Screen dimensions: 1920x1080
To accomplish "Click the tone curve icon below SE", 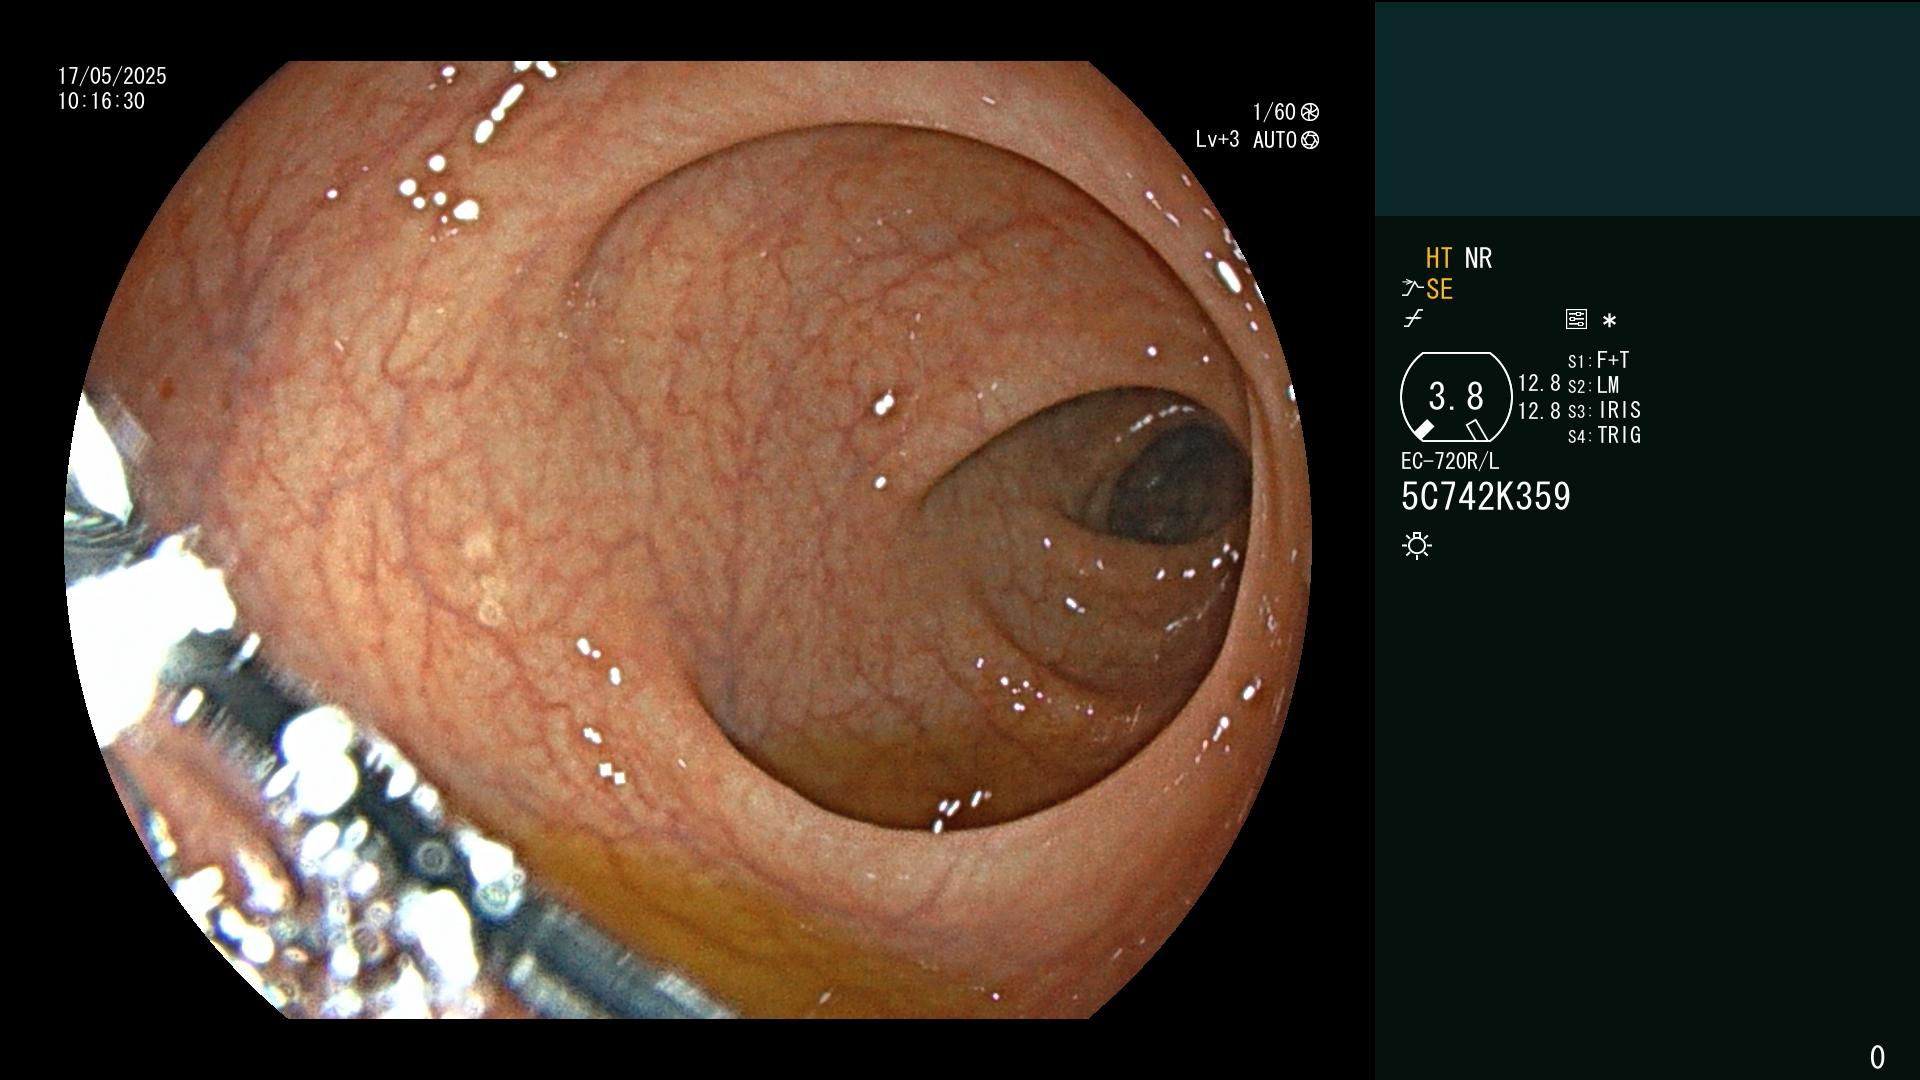I will (1413, 319).
